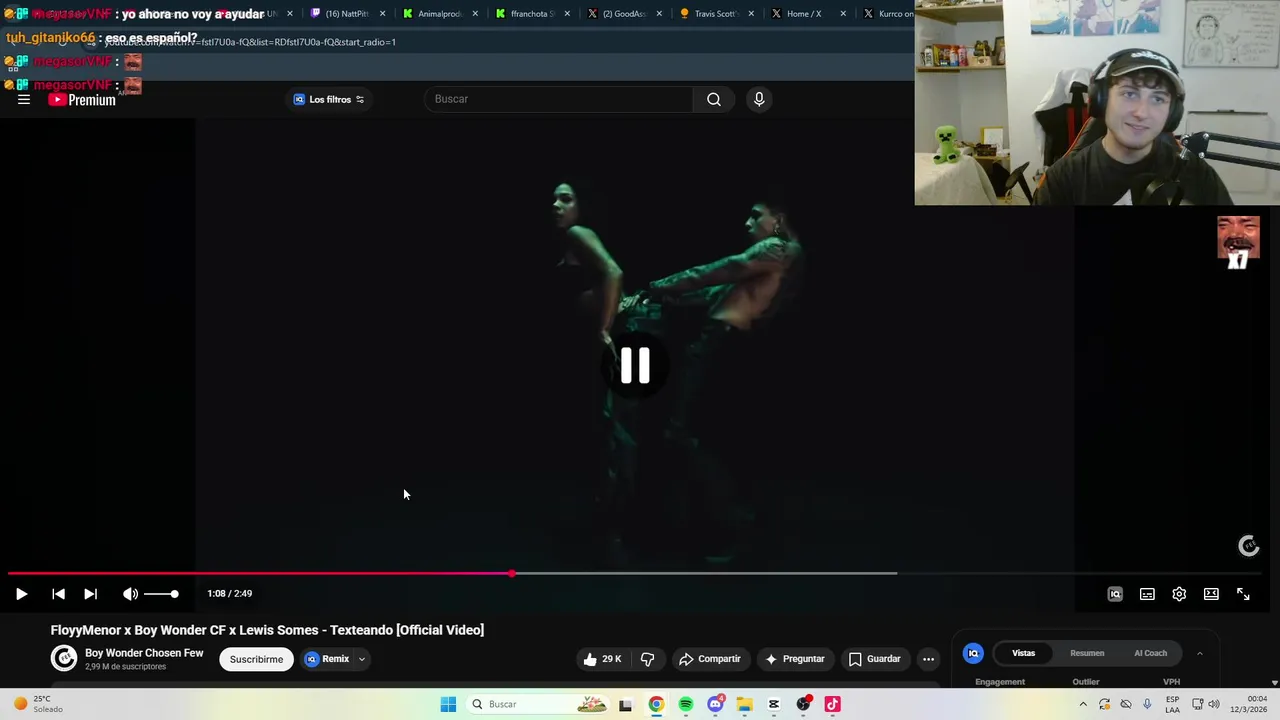Click the circular refresh icon over the video corner
This screenshot has width=1280, height=720.
[x=1249, y=546]
